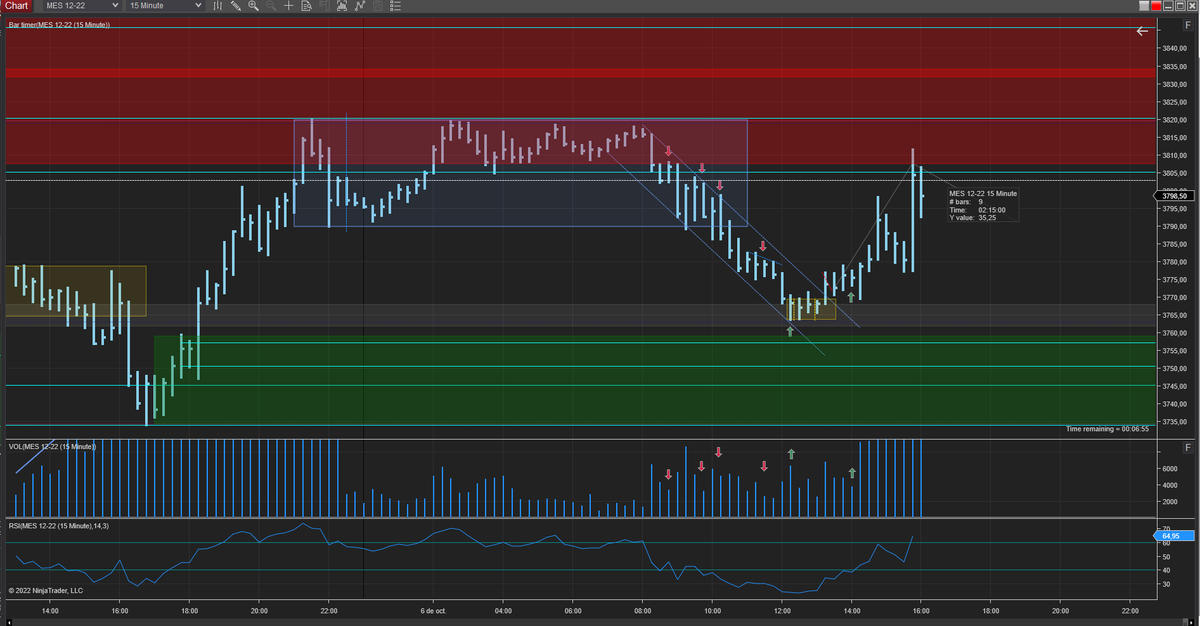Click the red interval link button
The image size is (1200, 626).
pyautogui.click(x=1156, y=6)
